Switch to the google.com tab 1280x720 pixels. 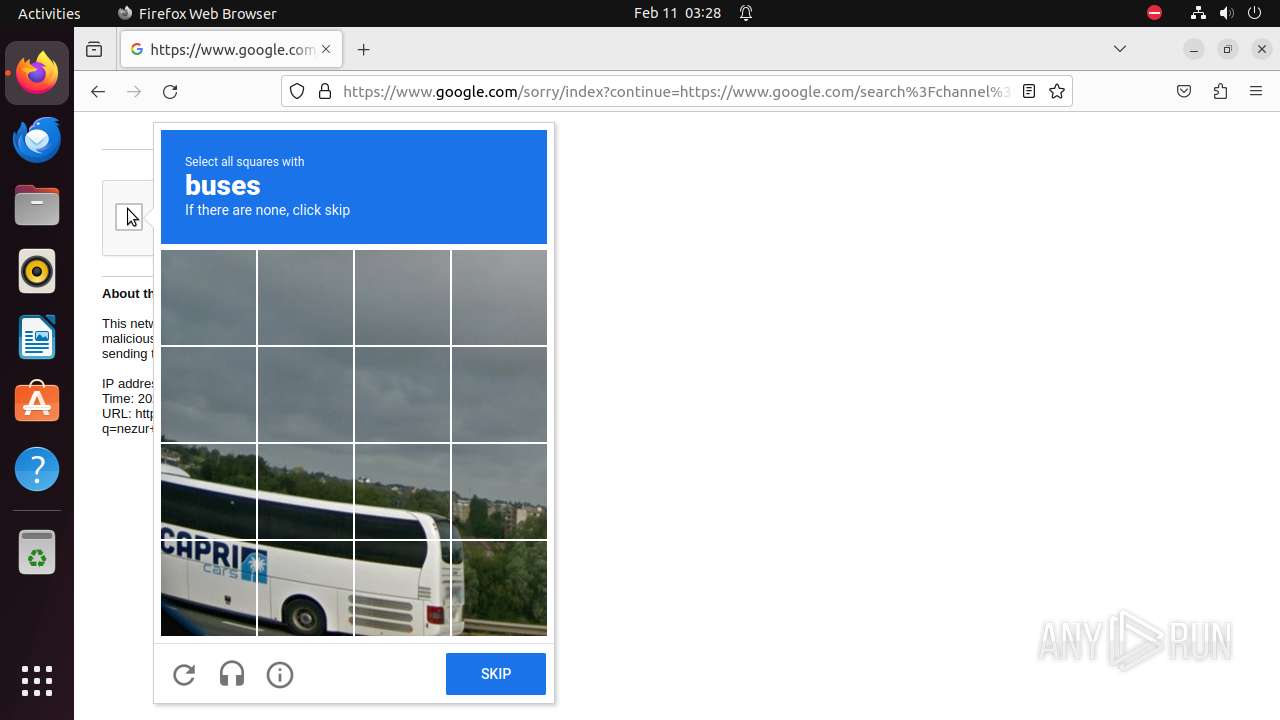[232, 49]
